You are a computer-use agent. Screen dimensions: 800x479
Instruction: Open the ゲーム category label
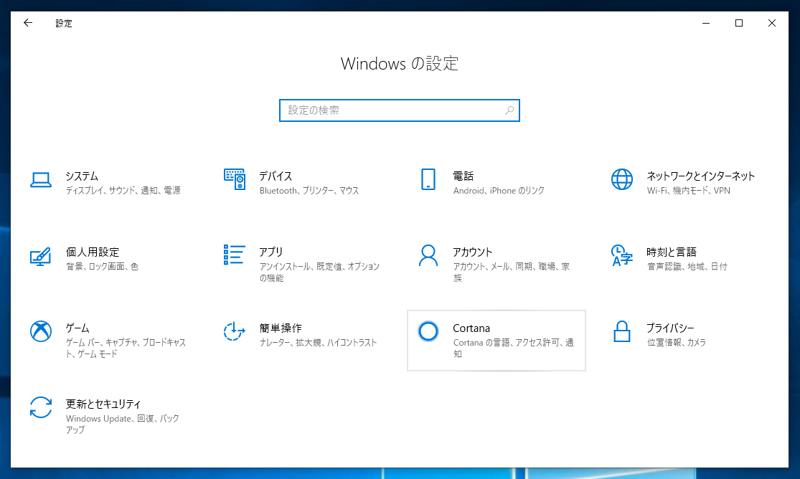78,328
